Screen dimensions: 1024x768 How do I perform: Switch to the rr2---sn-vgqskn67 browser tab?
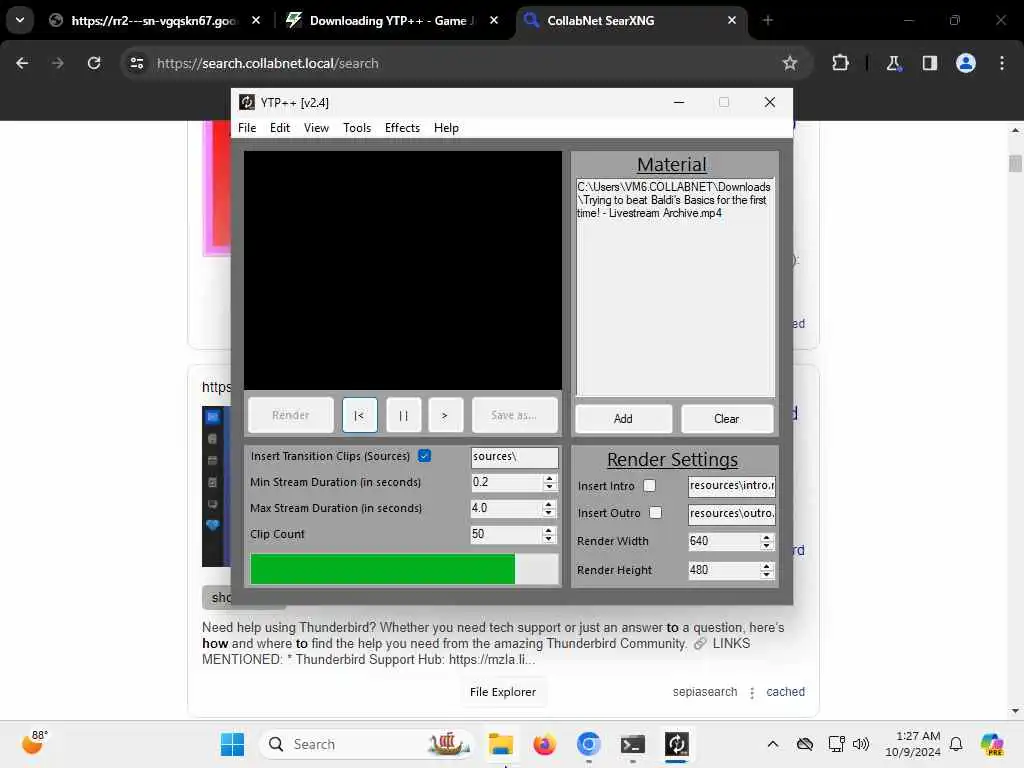(x=153, y=21)
